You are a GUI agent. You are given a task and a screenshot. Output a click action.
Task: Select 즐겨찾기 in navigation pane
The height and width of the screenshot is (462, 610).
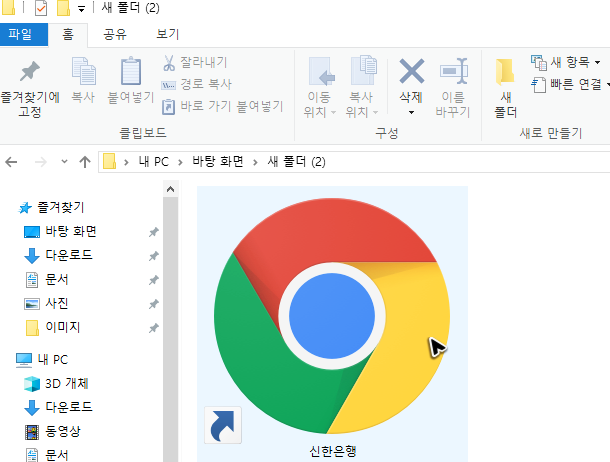61,208
